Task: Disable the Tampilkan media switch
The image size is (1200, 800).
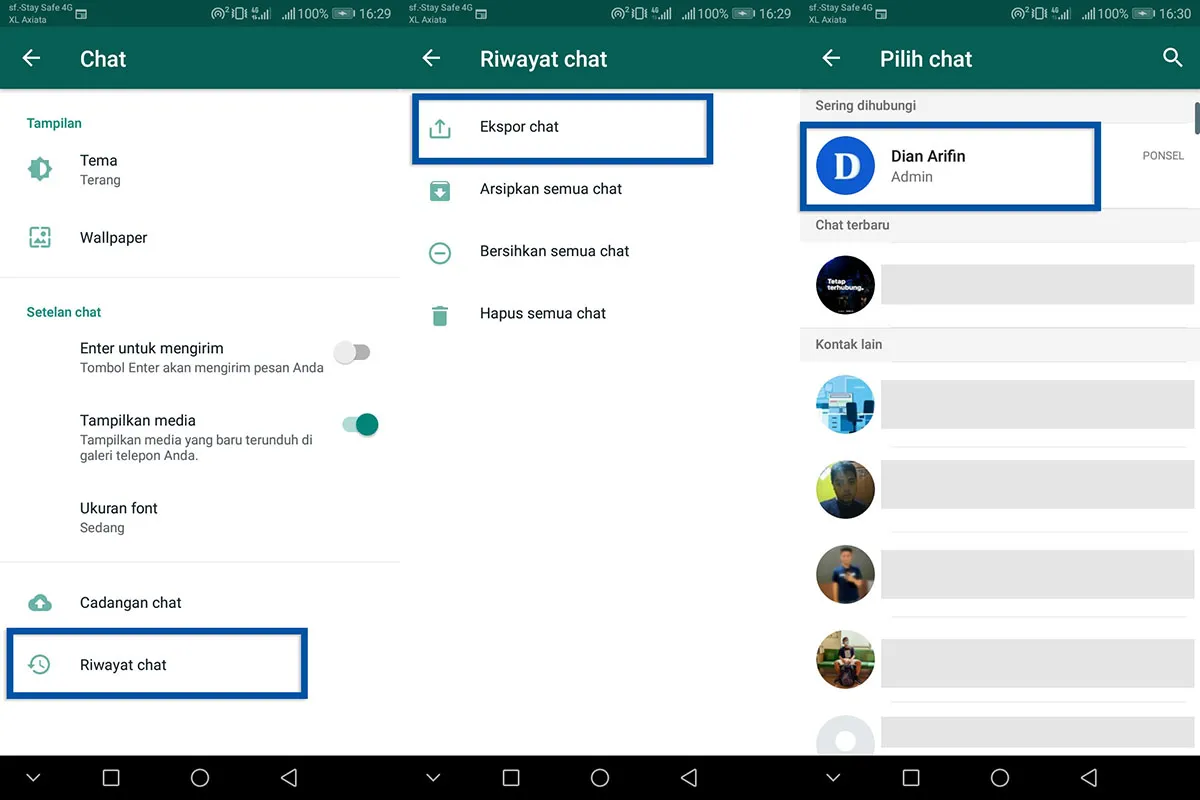Action: [x=360, y=425]
